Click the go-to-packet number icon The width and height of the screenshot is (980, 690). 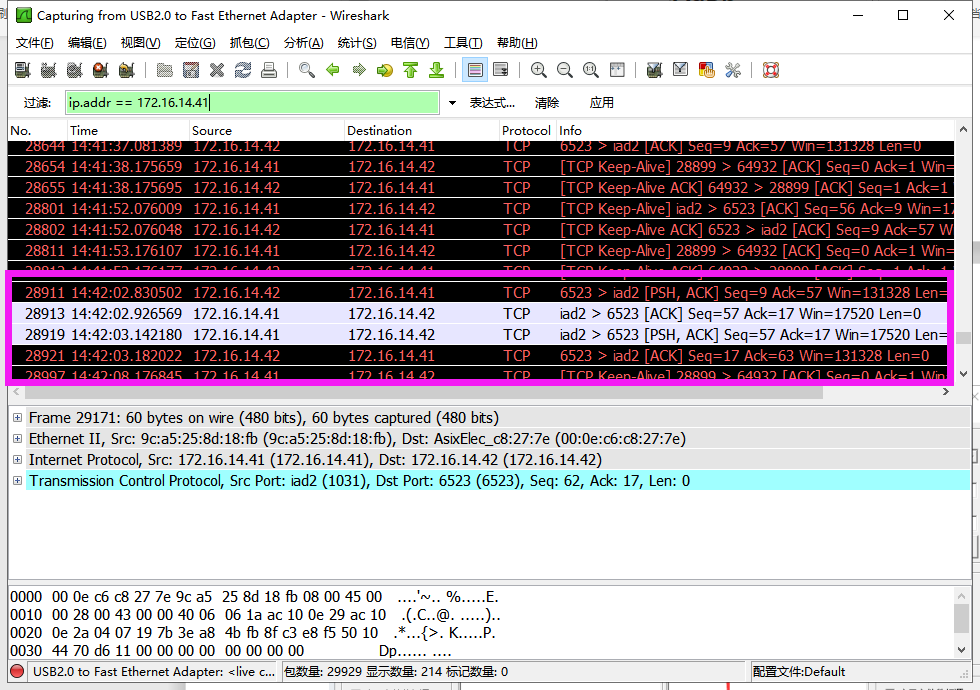(x=385, y=70)
